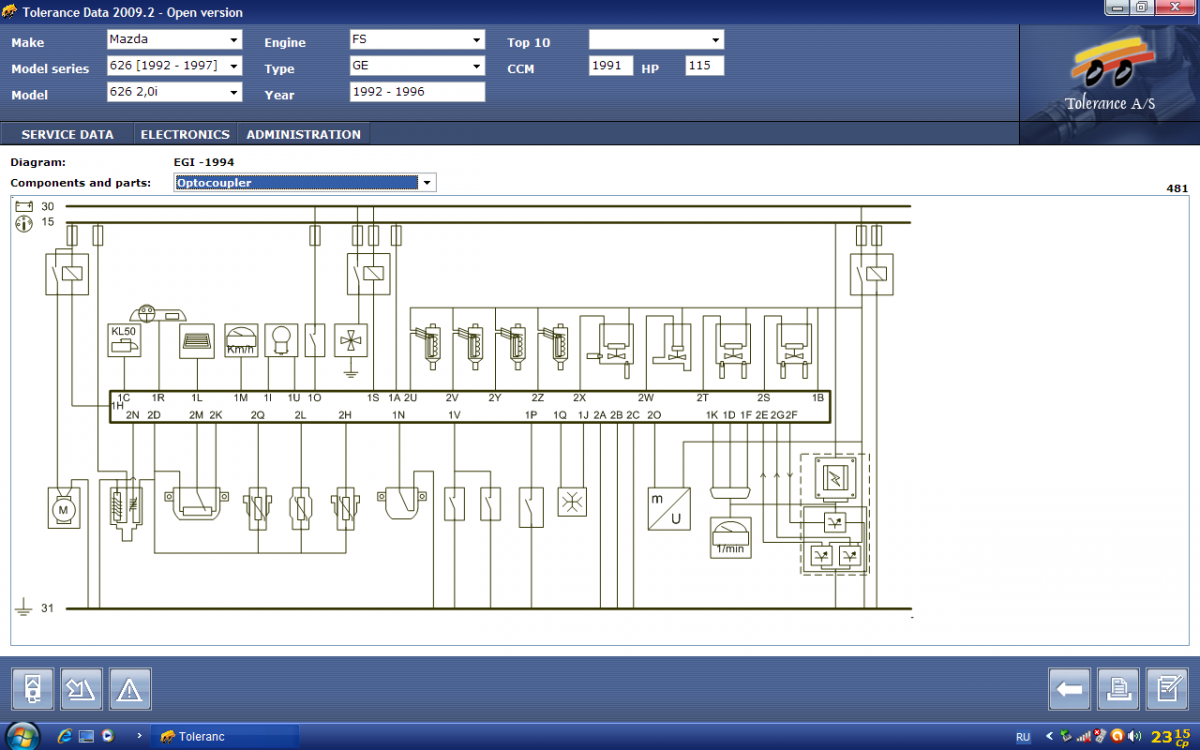Screen dimensions: 1200x750
Task: Select the sensor component at pin 2Q
Action: point(258,508)
